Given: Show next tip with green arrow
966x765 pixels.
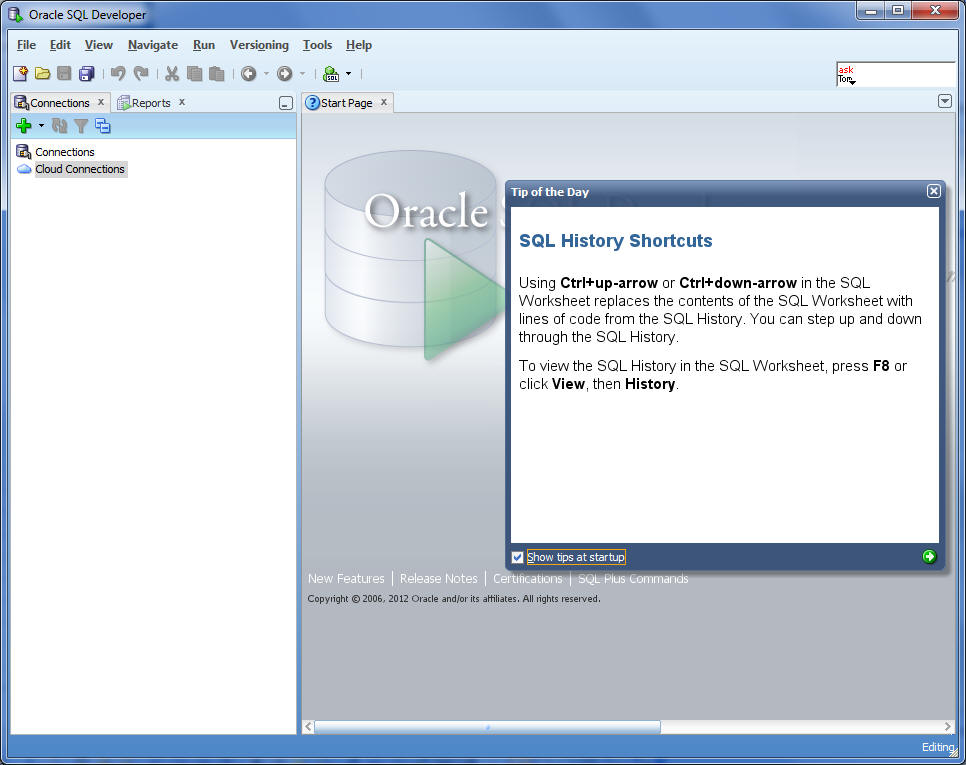Looking at the screenshot, I should click(929, 557).
